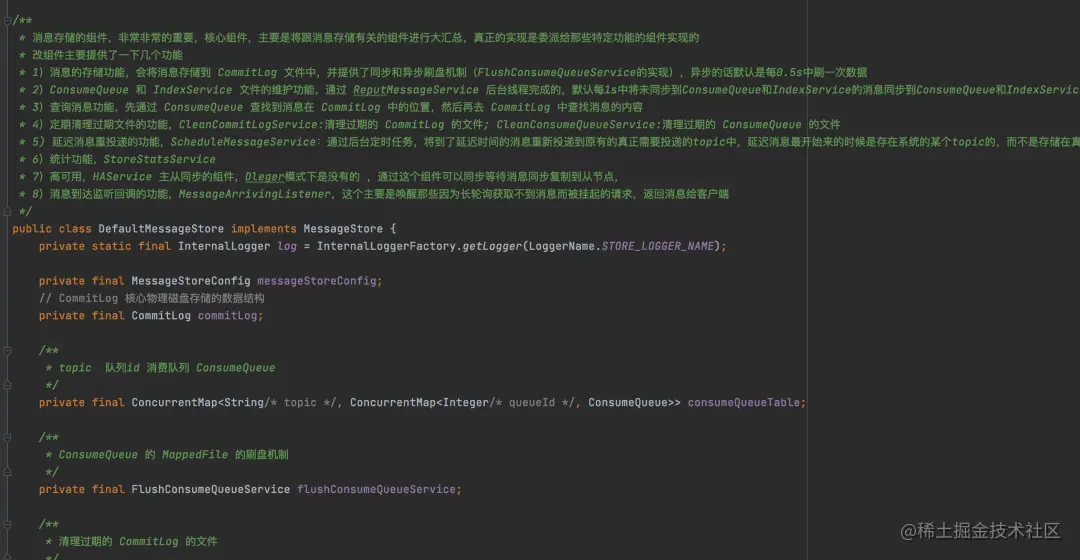The height and width of the screenshot is (560, 1080).
Task: Click the inline '/* queueId */' comment
Action: tap(532, 402)
